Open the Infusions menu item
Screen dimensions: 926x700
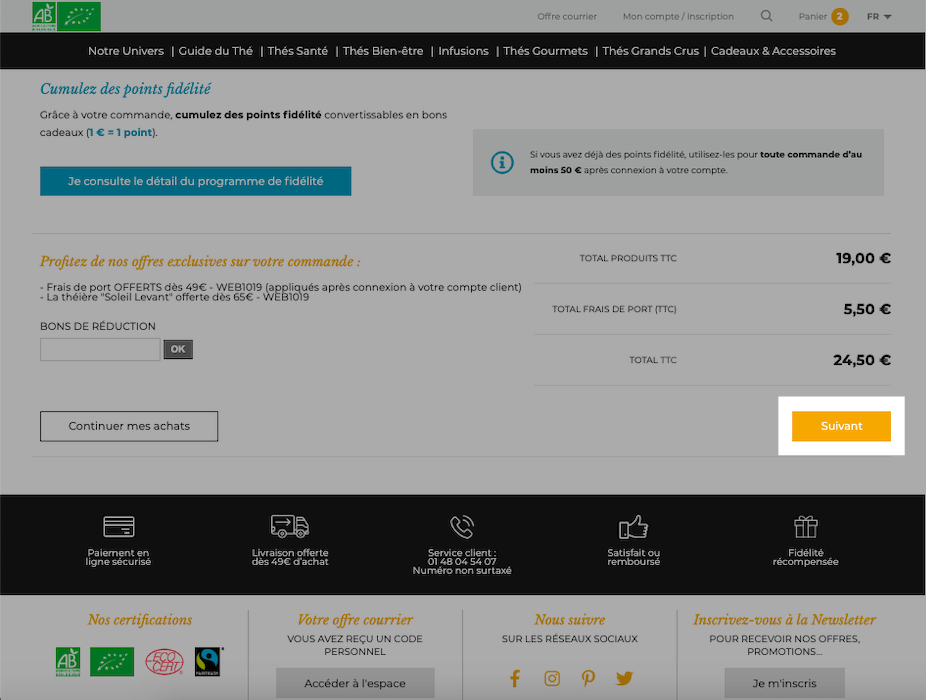tap(463, 51)
